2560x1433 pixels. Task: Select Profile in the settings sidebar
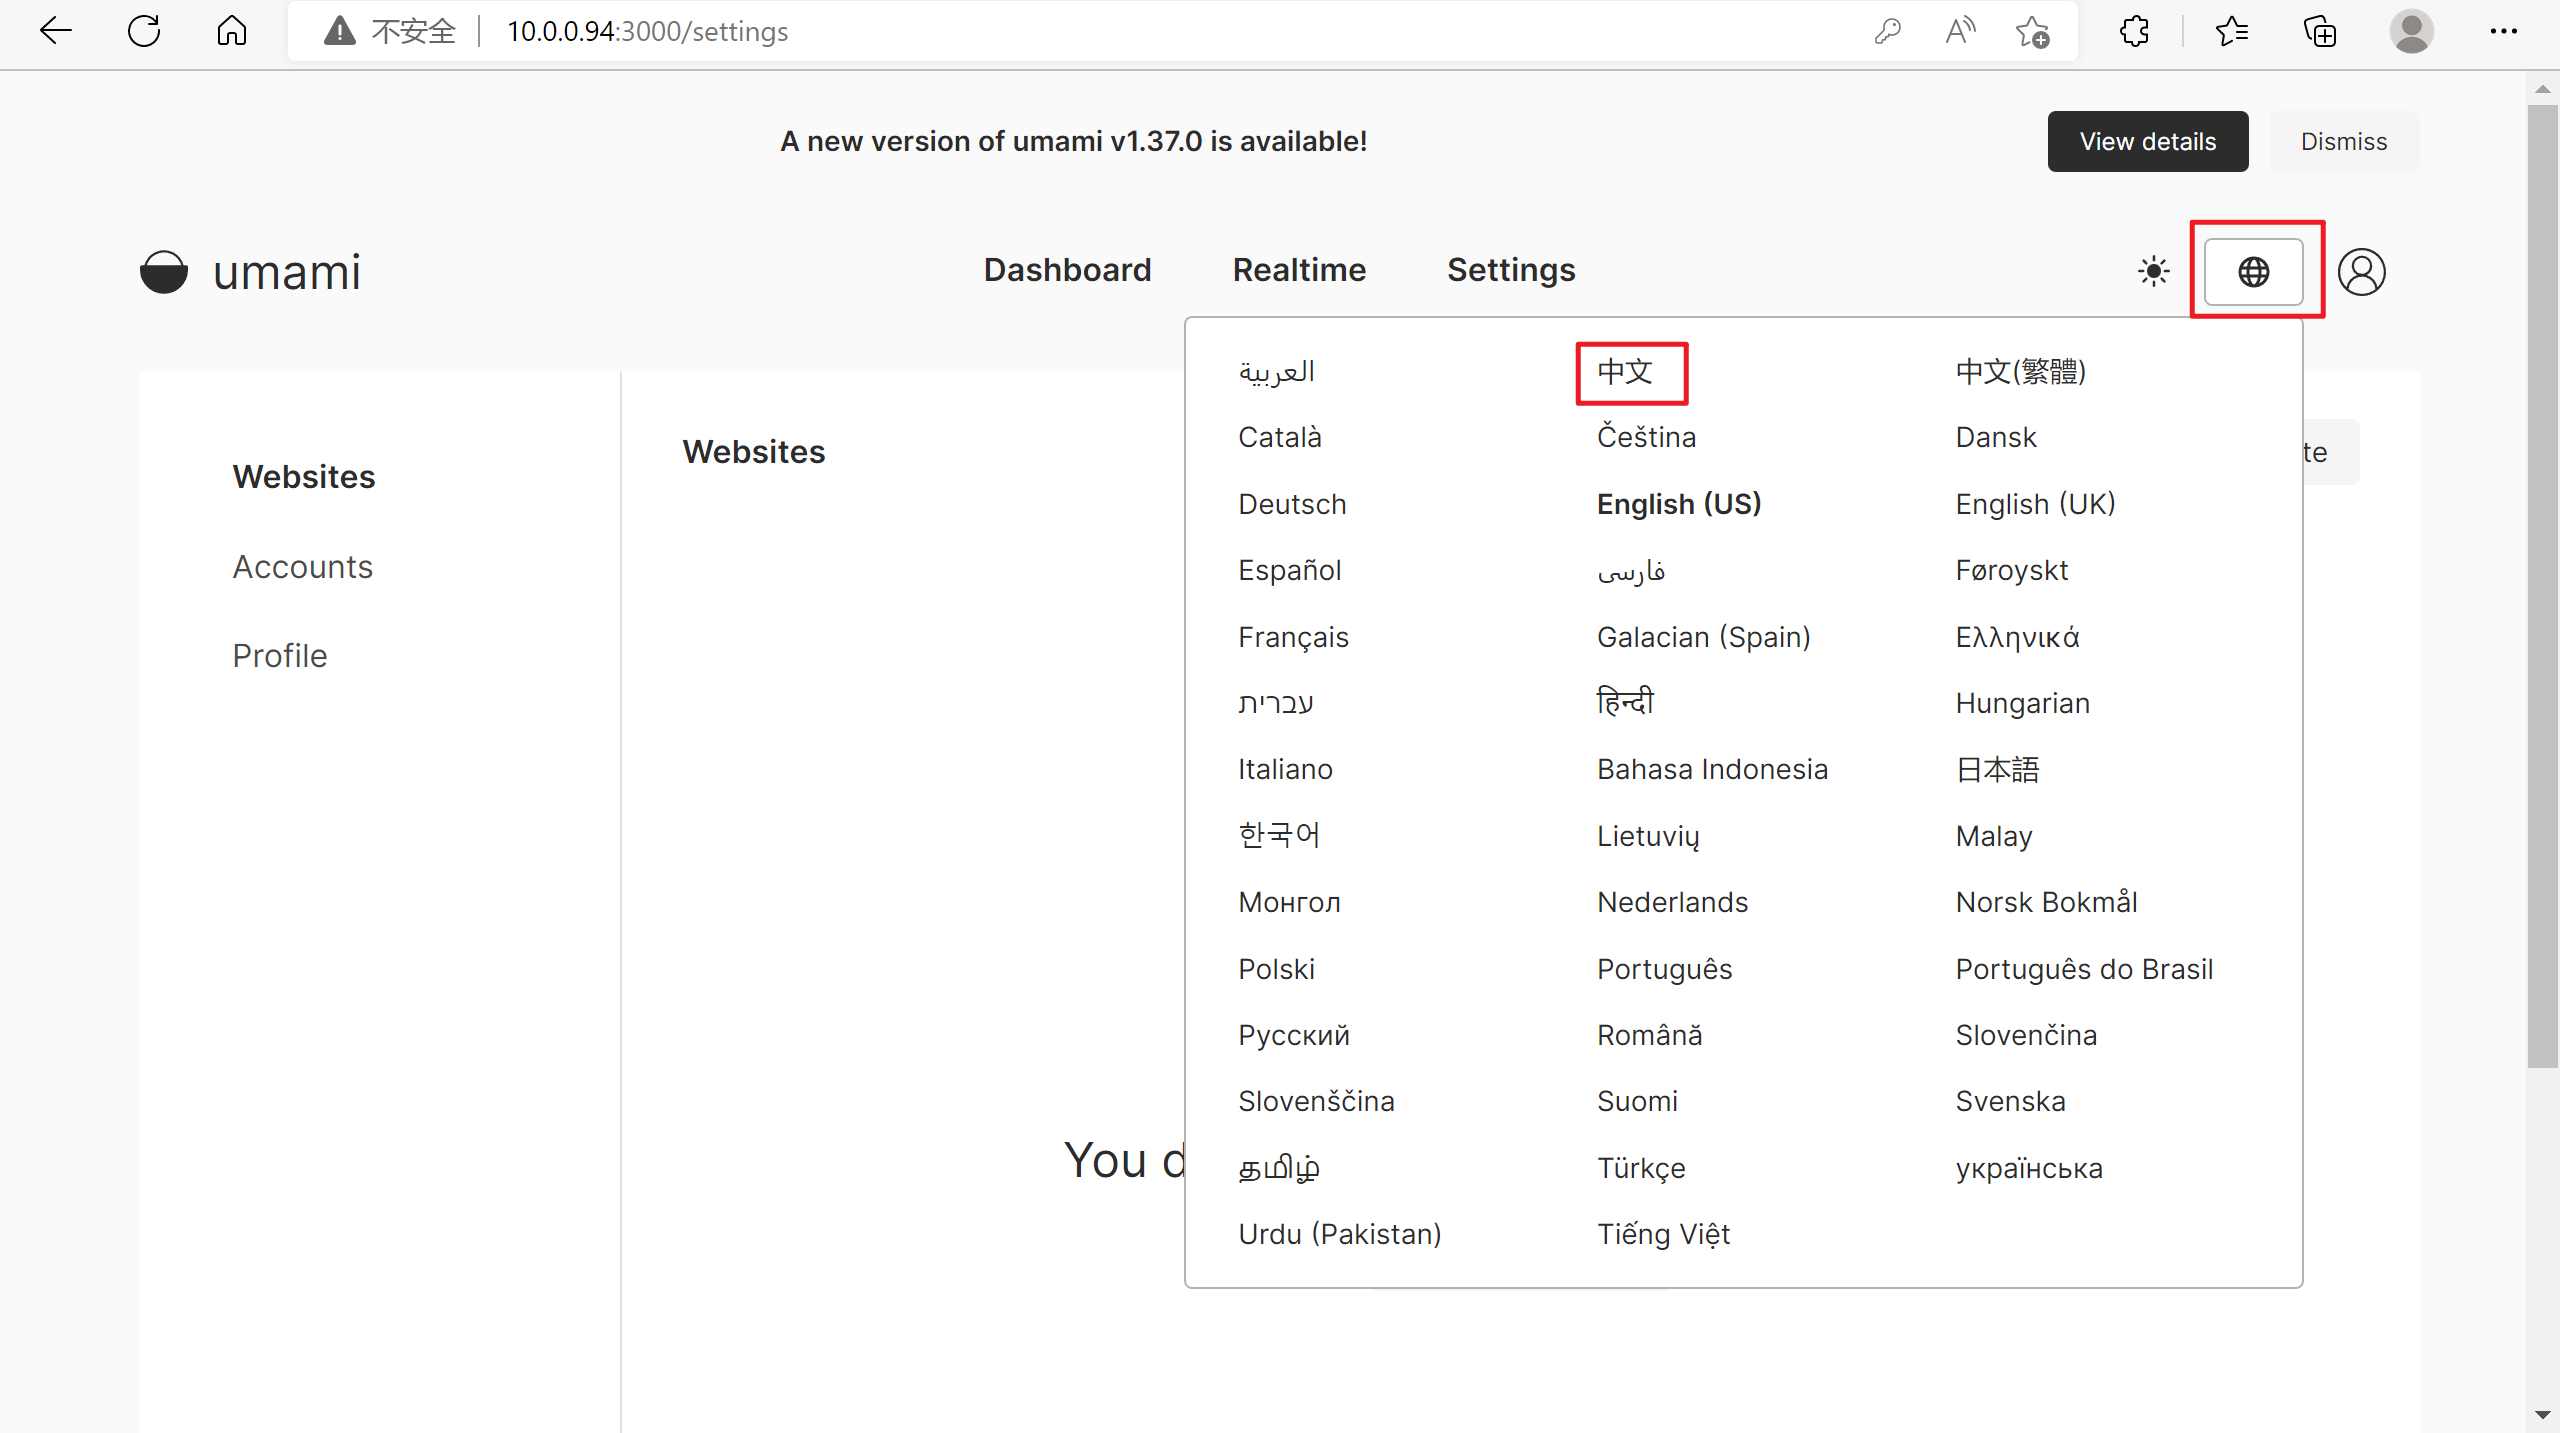pos(280,655)
